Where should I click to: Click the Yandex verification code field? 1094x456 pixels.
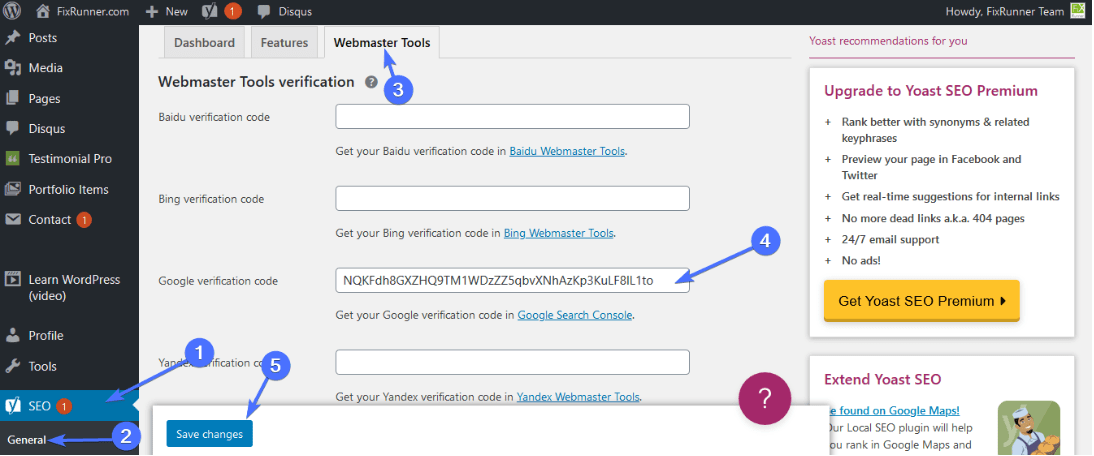[x=512, y=362]
